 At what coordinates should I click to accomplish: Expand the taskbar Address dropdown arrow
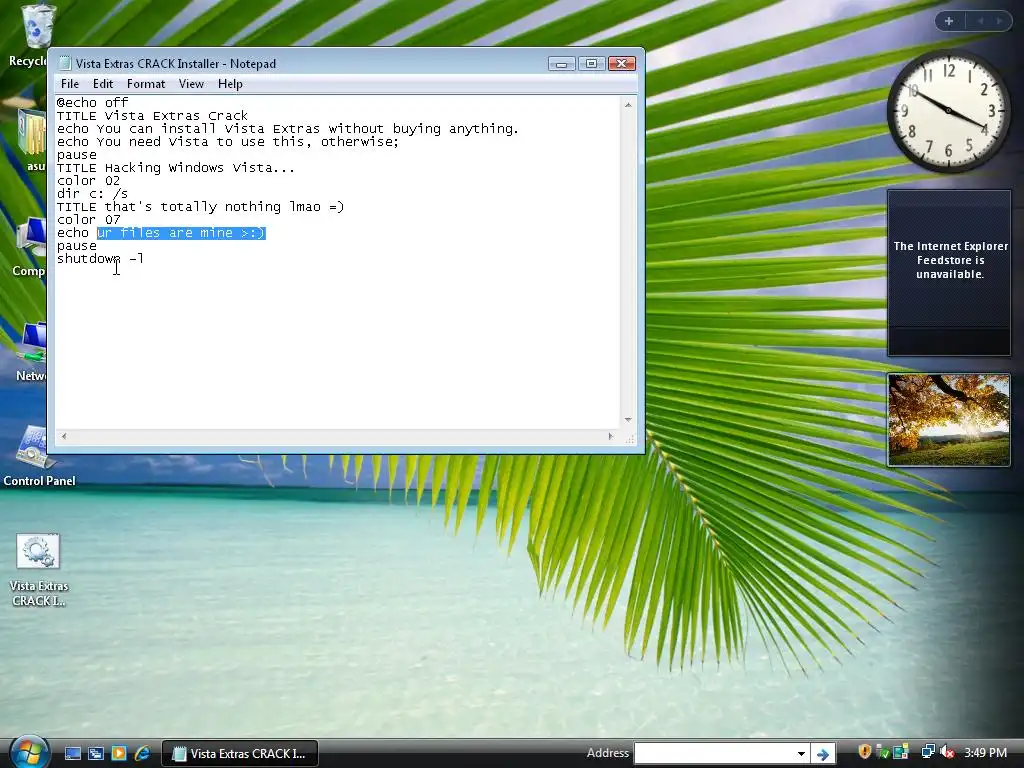[801, 754]
